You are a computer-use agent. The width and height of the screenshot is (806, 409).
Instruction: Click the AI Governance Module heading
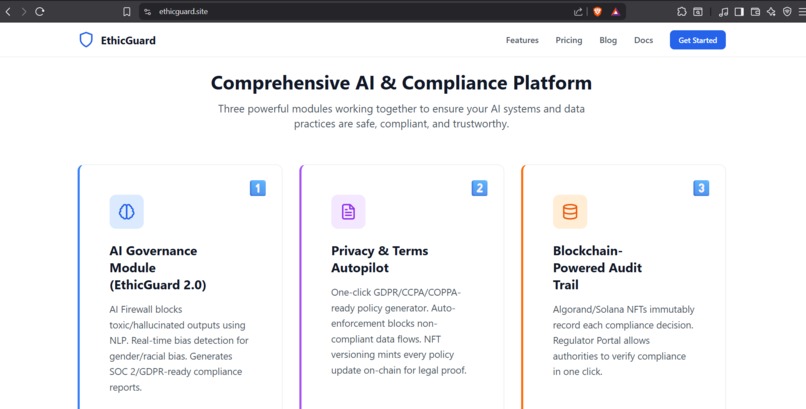pos(158,268)
